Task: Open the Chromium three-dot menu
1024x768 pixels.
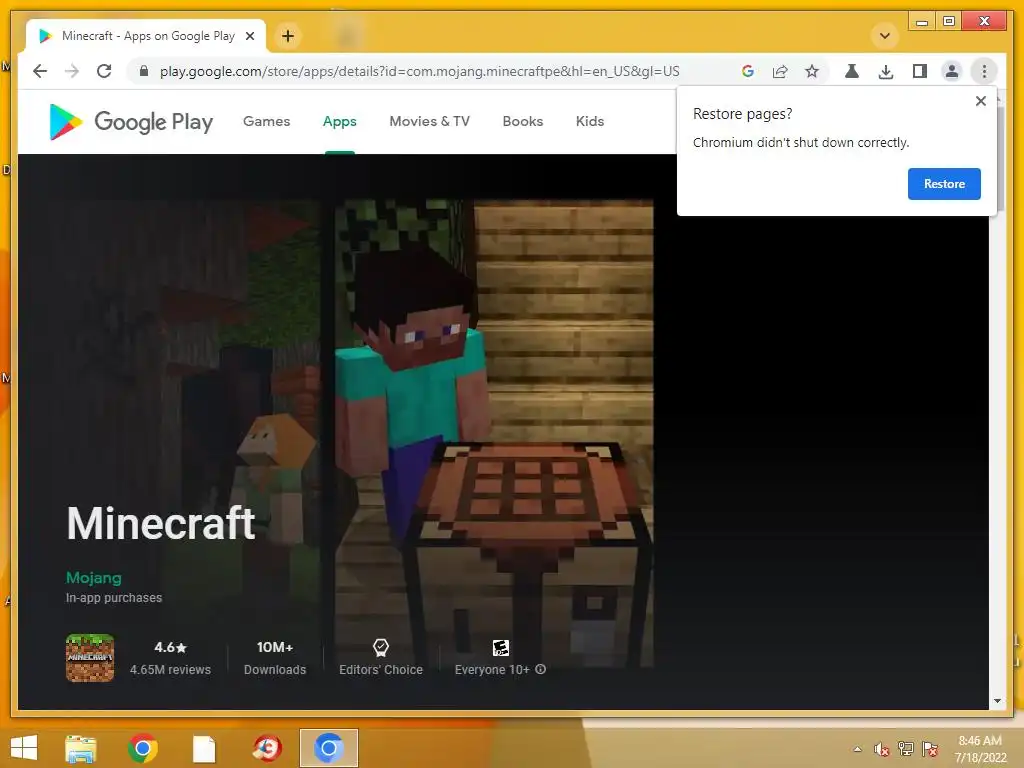Action: point(984,71)
